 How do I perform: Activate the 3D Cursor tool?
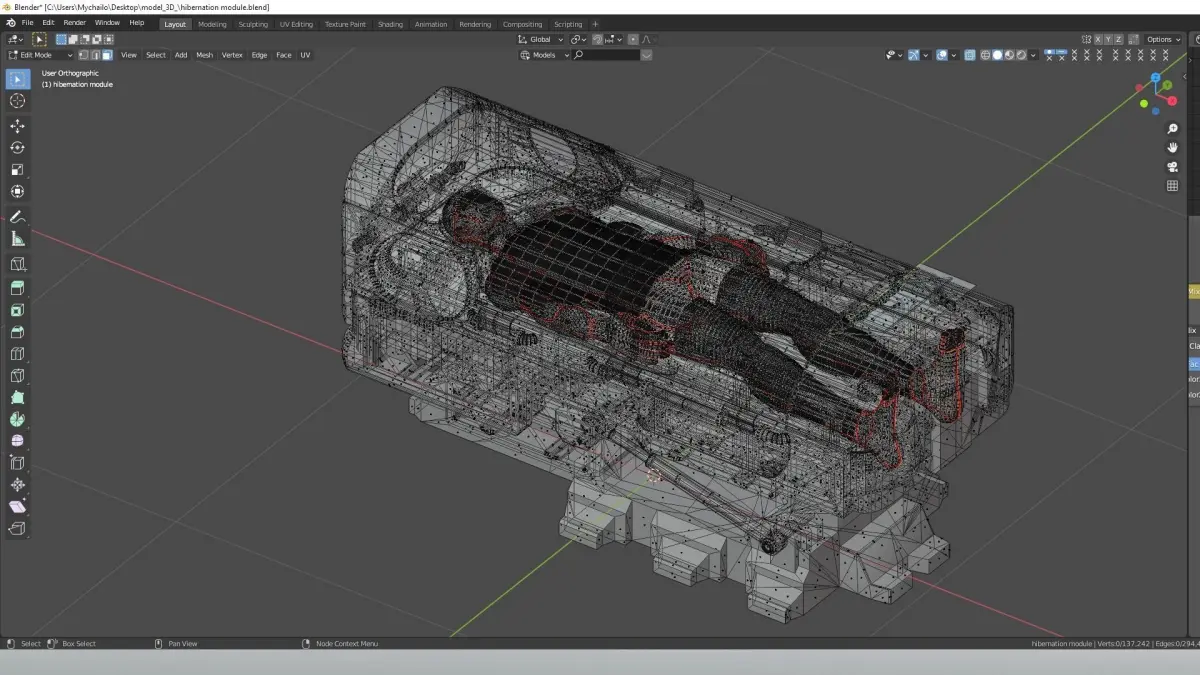pyautogui.click(x=17, y=101)
